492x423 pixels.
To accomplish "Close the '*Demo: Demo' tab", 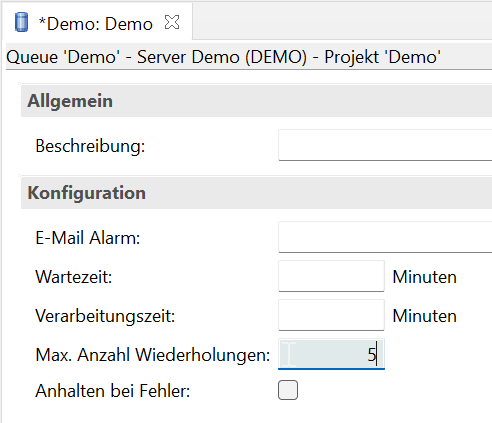I will (172, 22).
